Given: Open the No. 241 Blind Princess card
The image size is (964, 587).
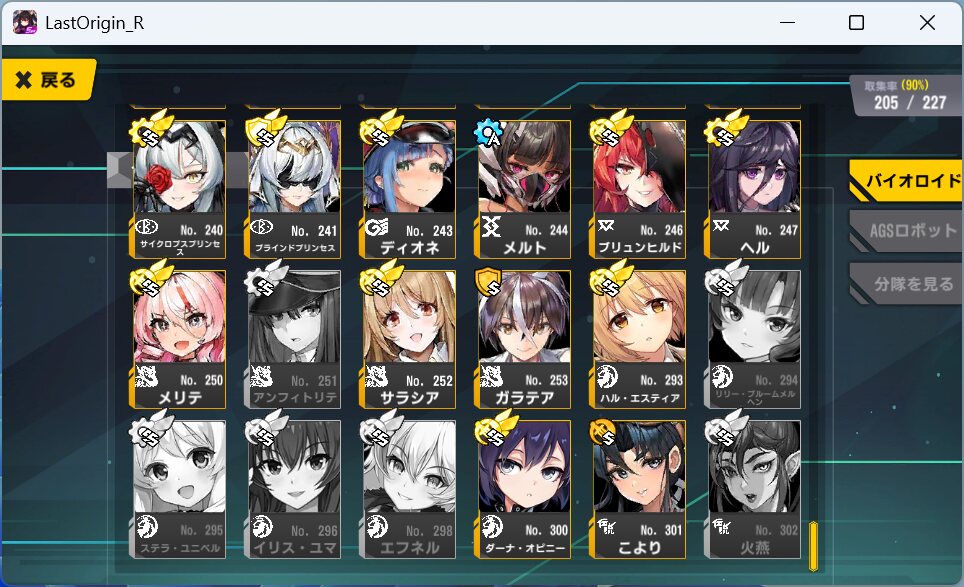Looking at the screenshot, I should pyautogui.click(x=294, y=189).
